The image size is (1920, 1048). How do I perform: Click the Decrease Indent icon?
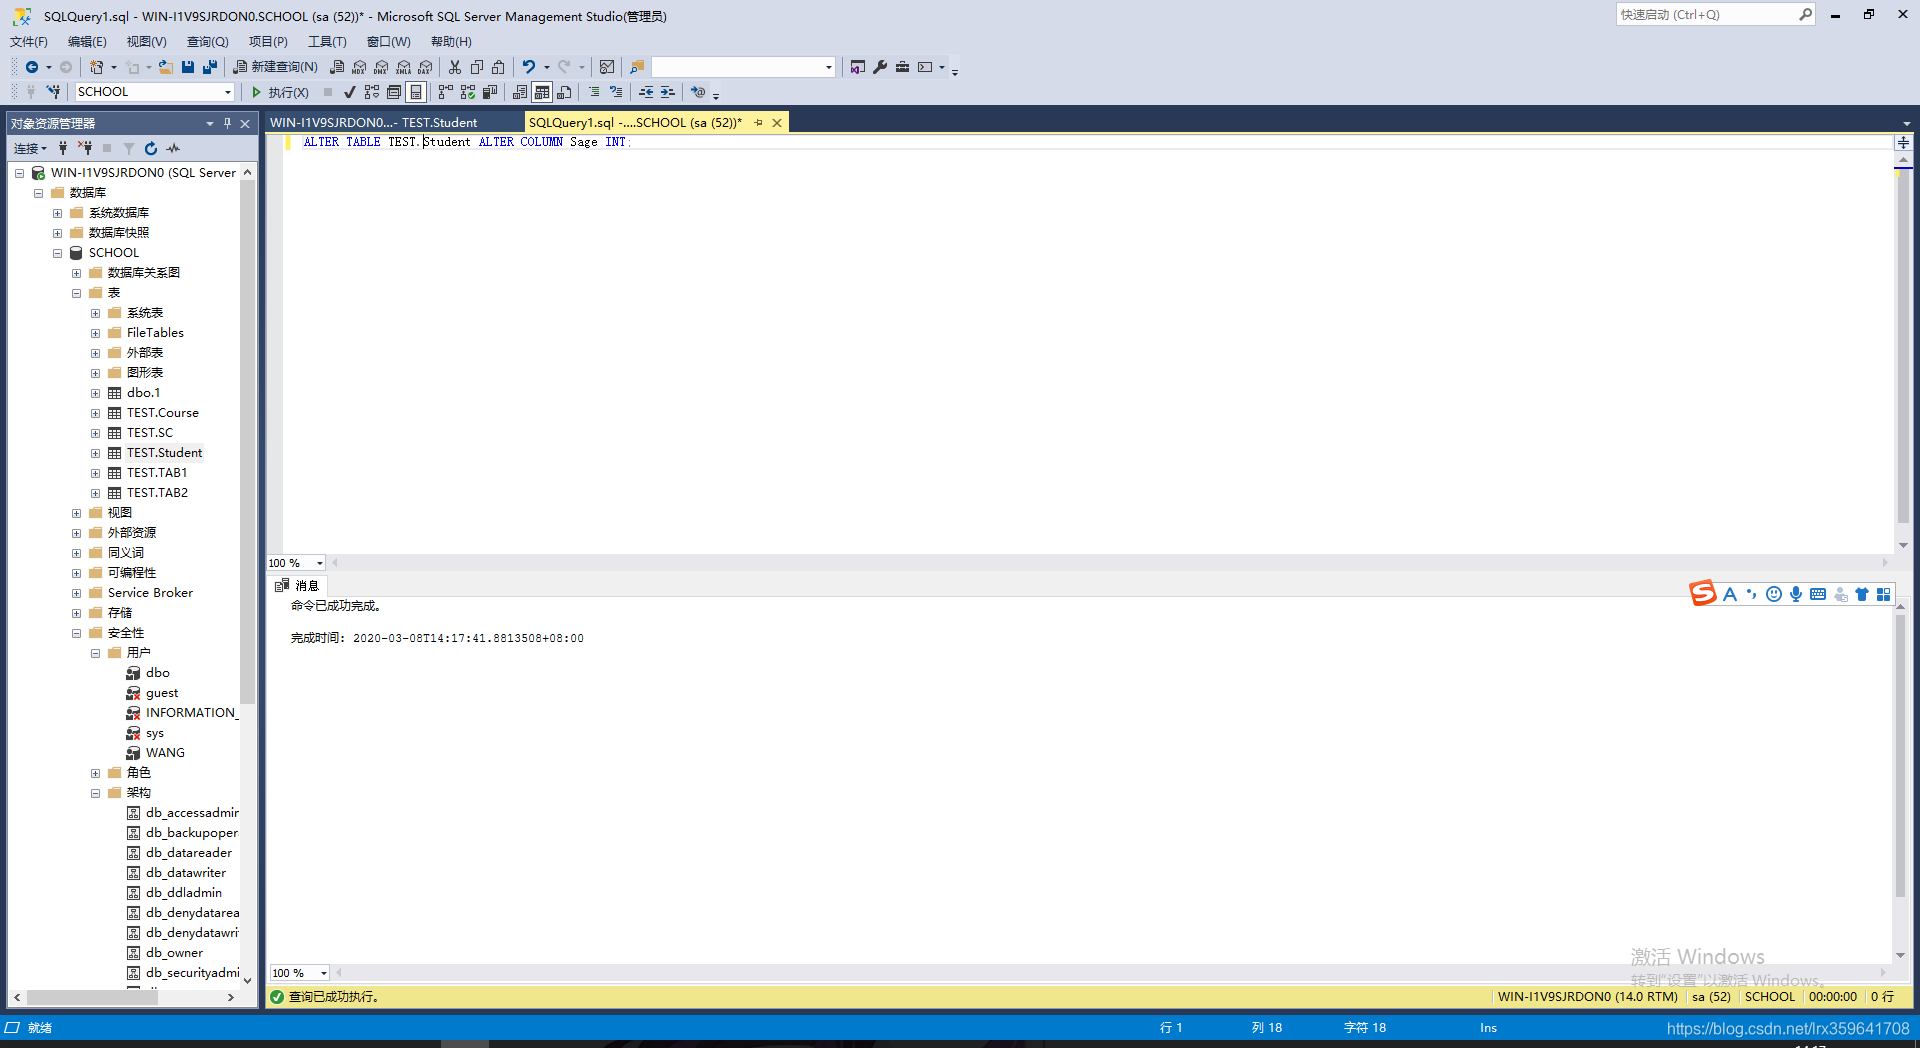click(646, 92)
